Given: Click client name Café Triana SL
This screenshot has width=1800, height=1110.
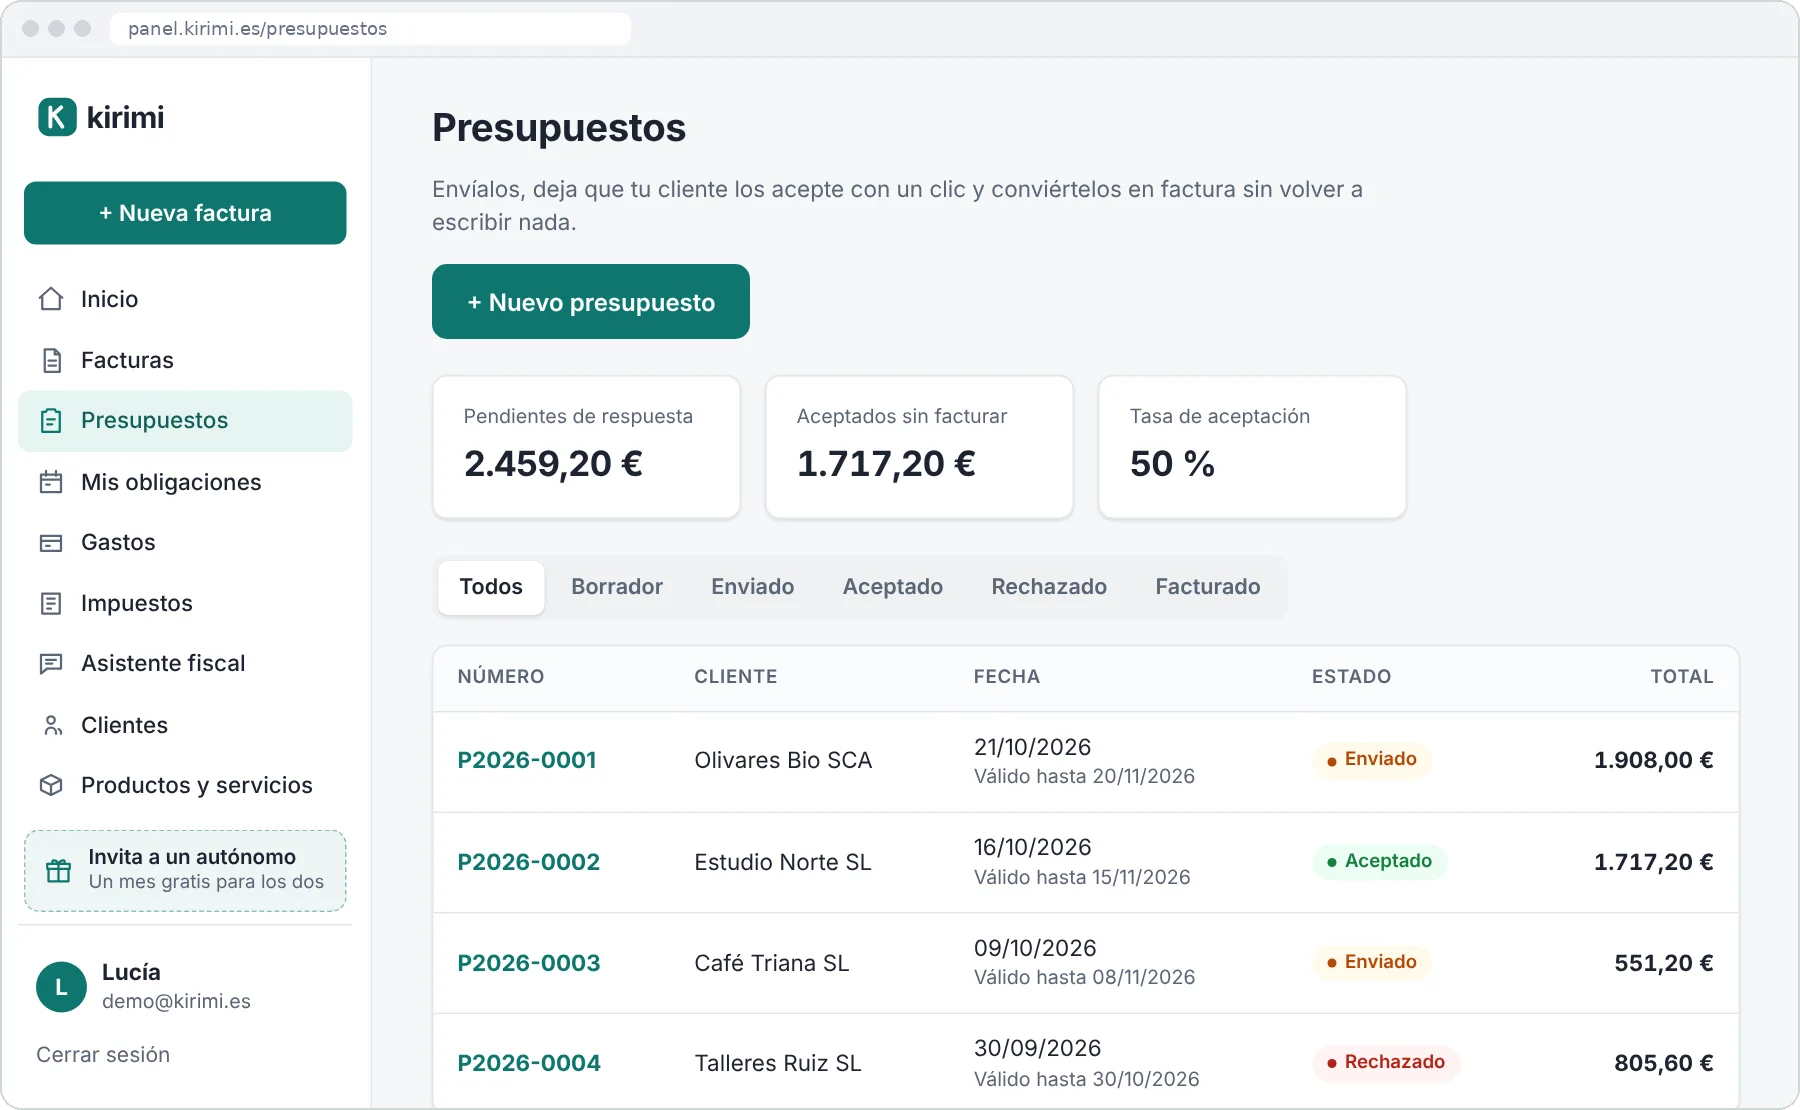Looking at the screenshot, I should click(x=772, y=963).
